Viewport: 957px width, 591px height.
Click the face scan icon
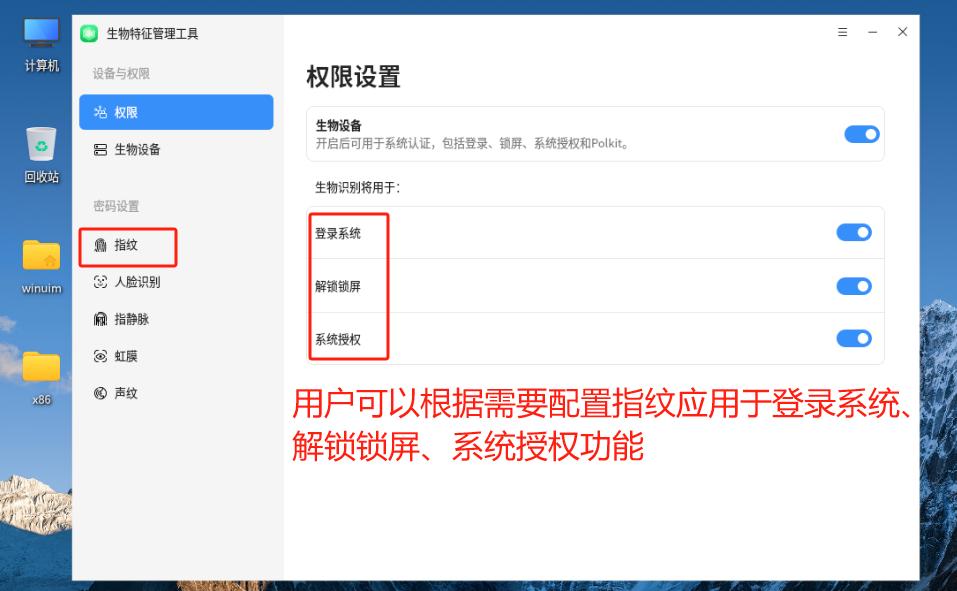coord(100,282)
